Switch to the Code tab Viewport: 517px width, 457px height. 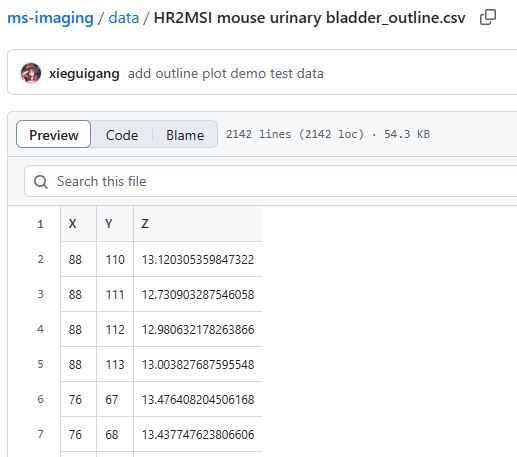[122, 135]
